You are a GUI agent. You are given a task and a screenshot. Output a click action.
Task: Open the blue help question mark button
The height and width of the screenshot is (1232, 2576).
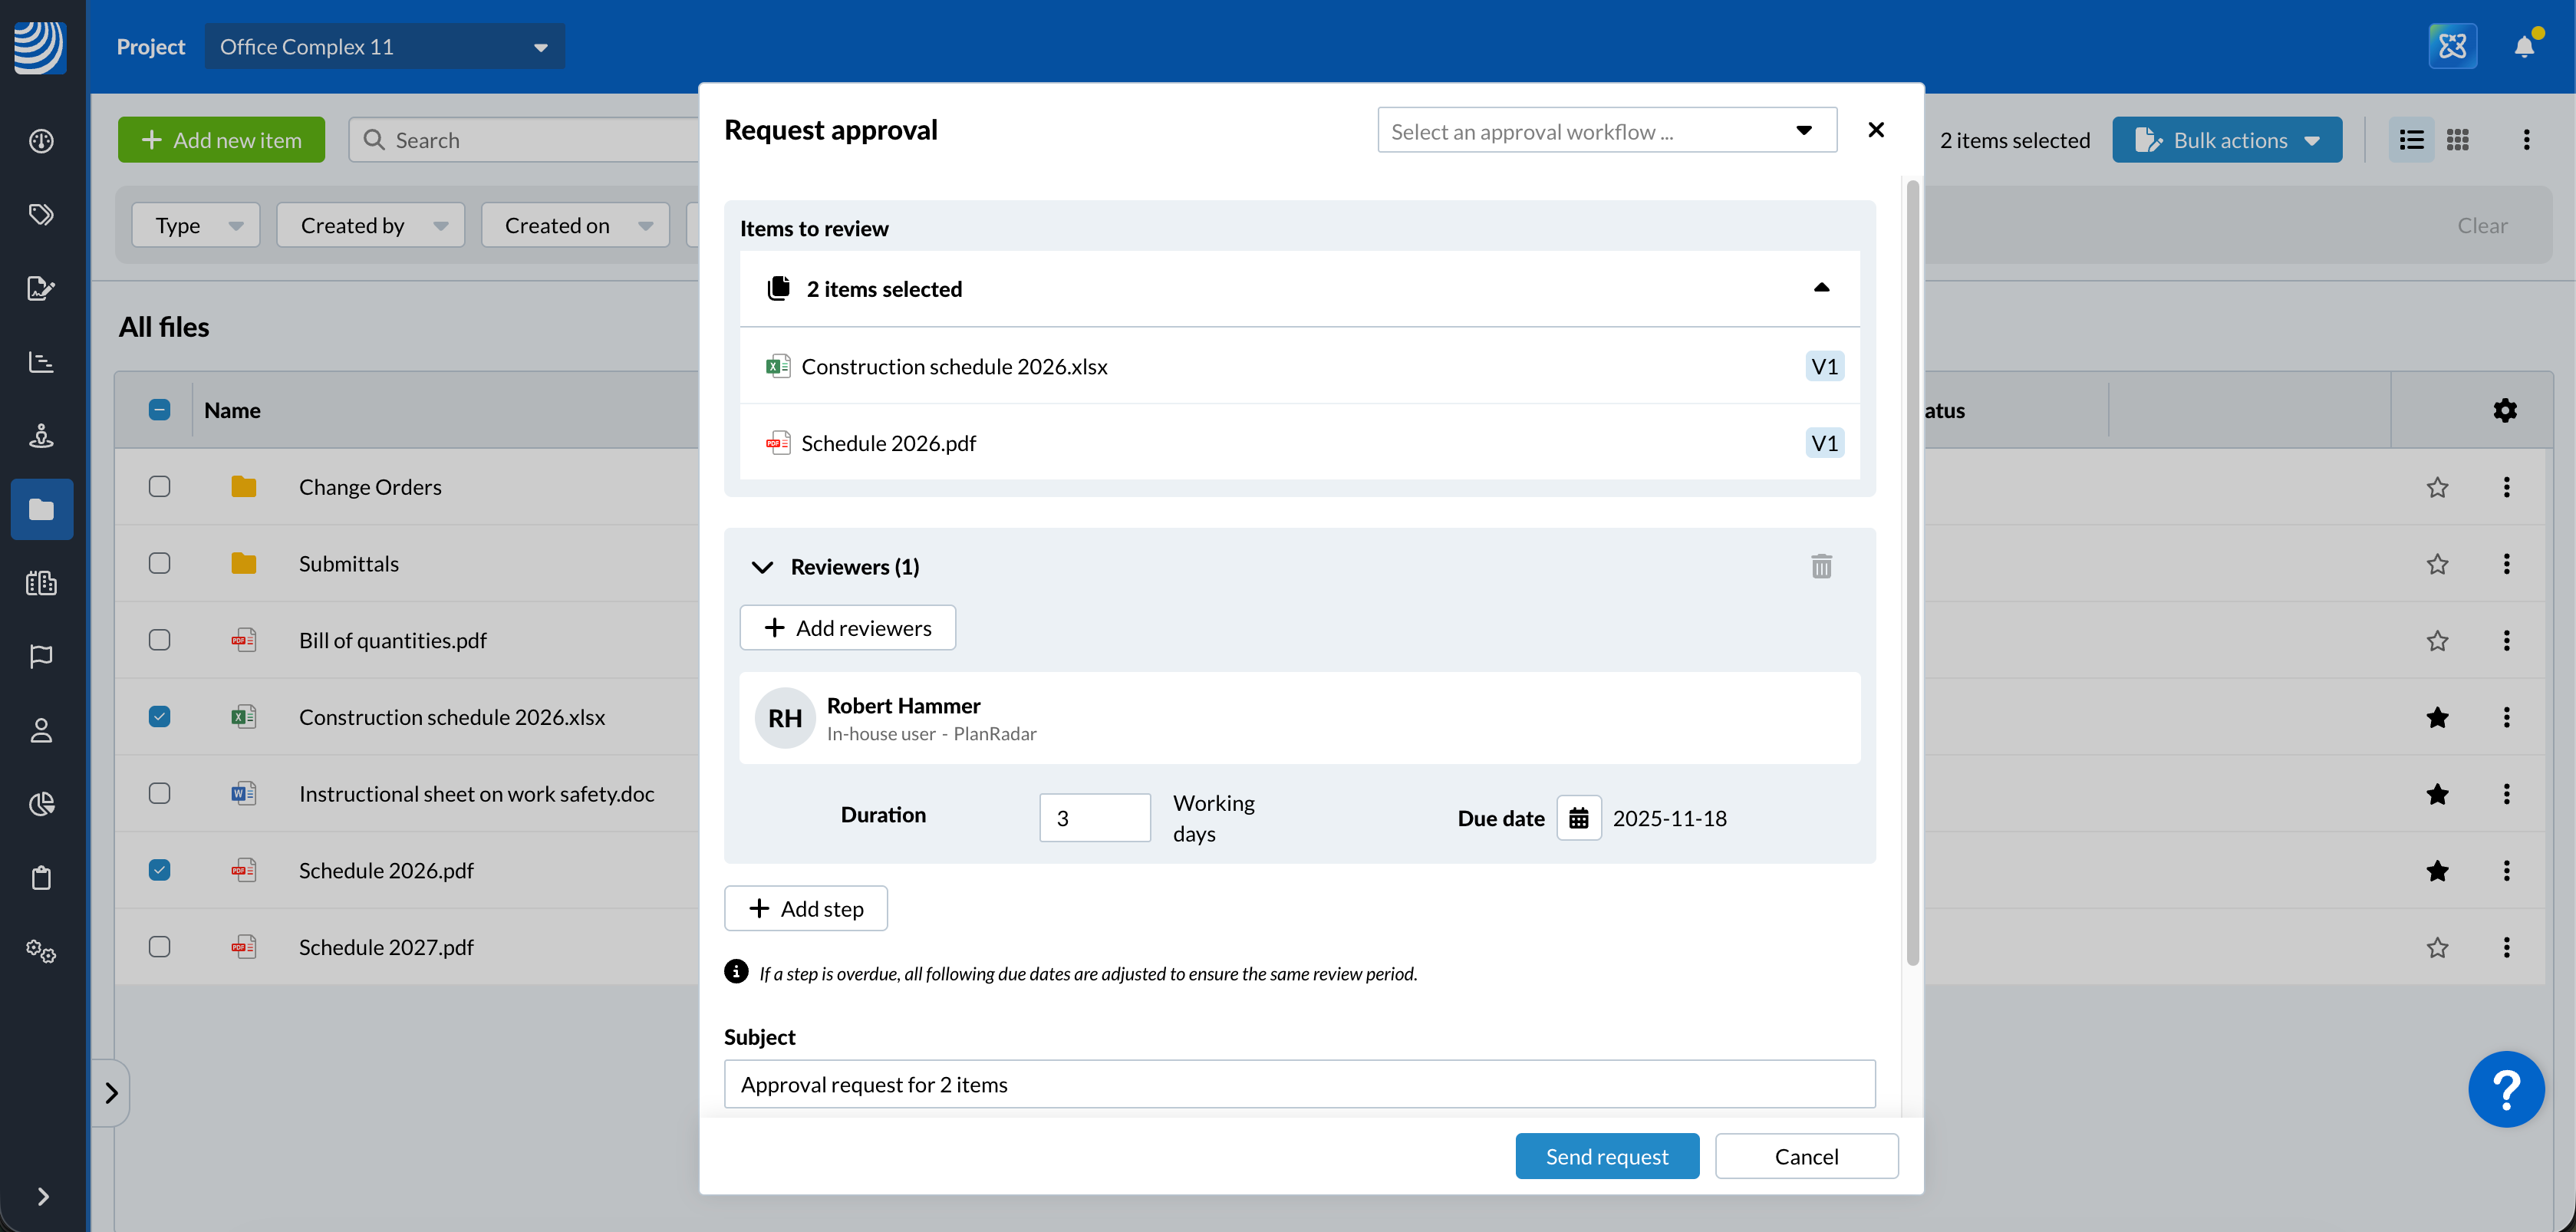click(2505, 1089)
